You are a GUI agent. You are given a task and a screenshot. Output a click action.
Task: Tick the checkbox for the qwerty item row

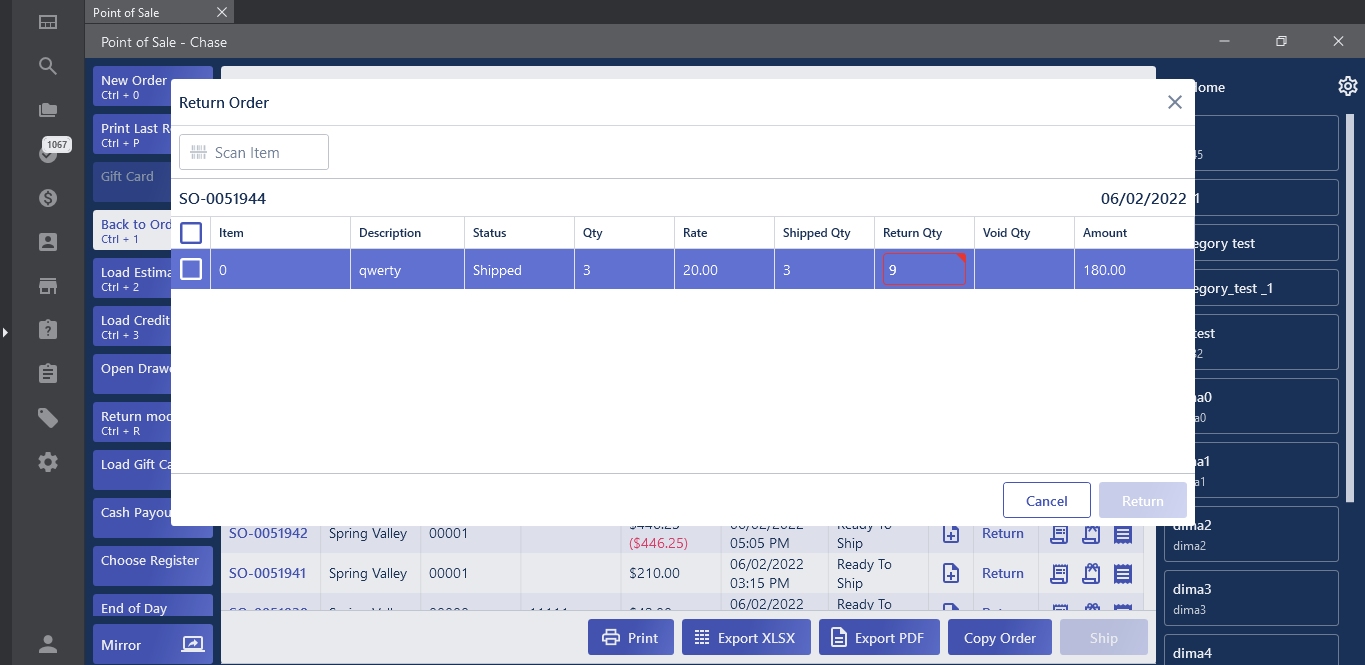(191, 270)
